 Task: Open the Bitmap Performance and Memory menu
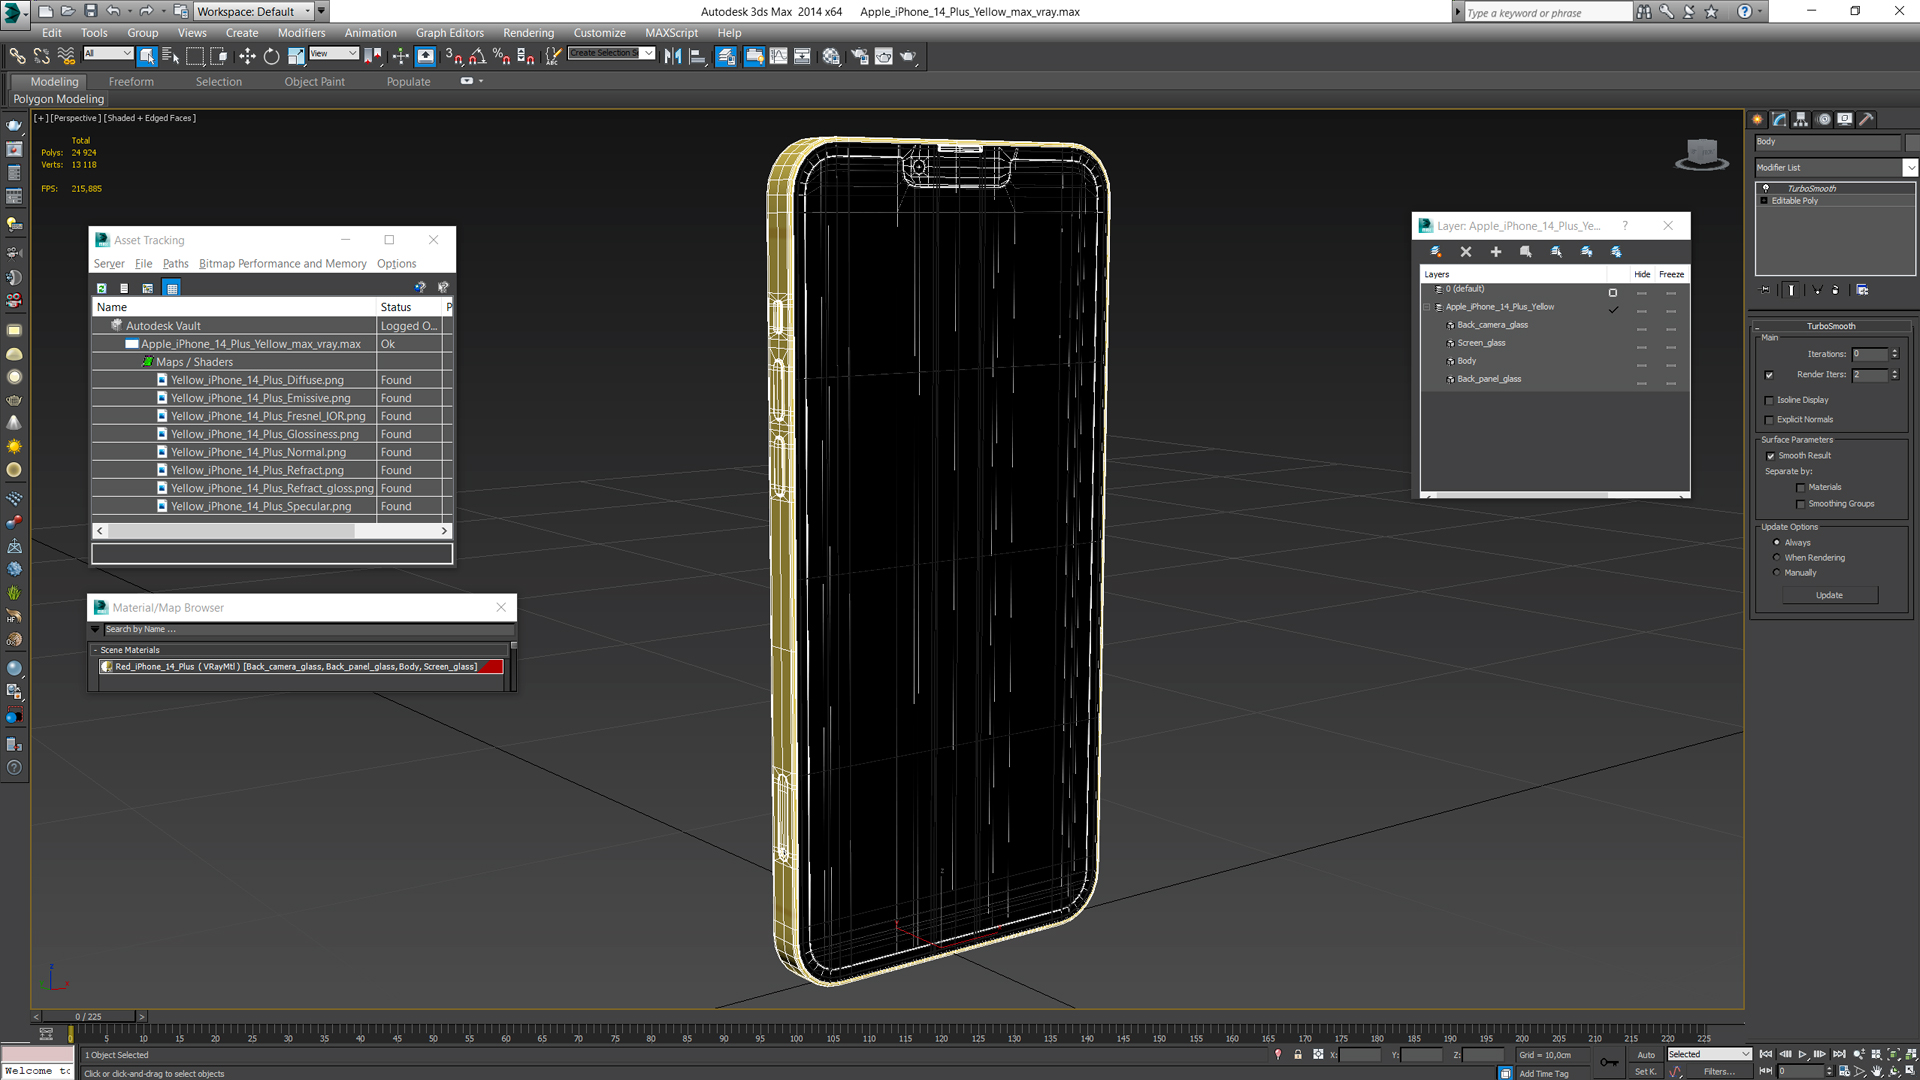click(282, 264)
